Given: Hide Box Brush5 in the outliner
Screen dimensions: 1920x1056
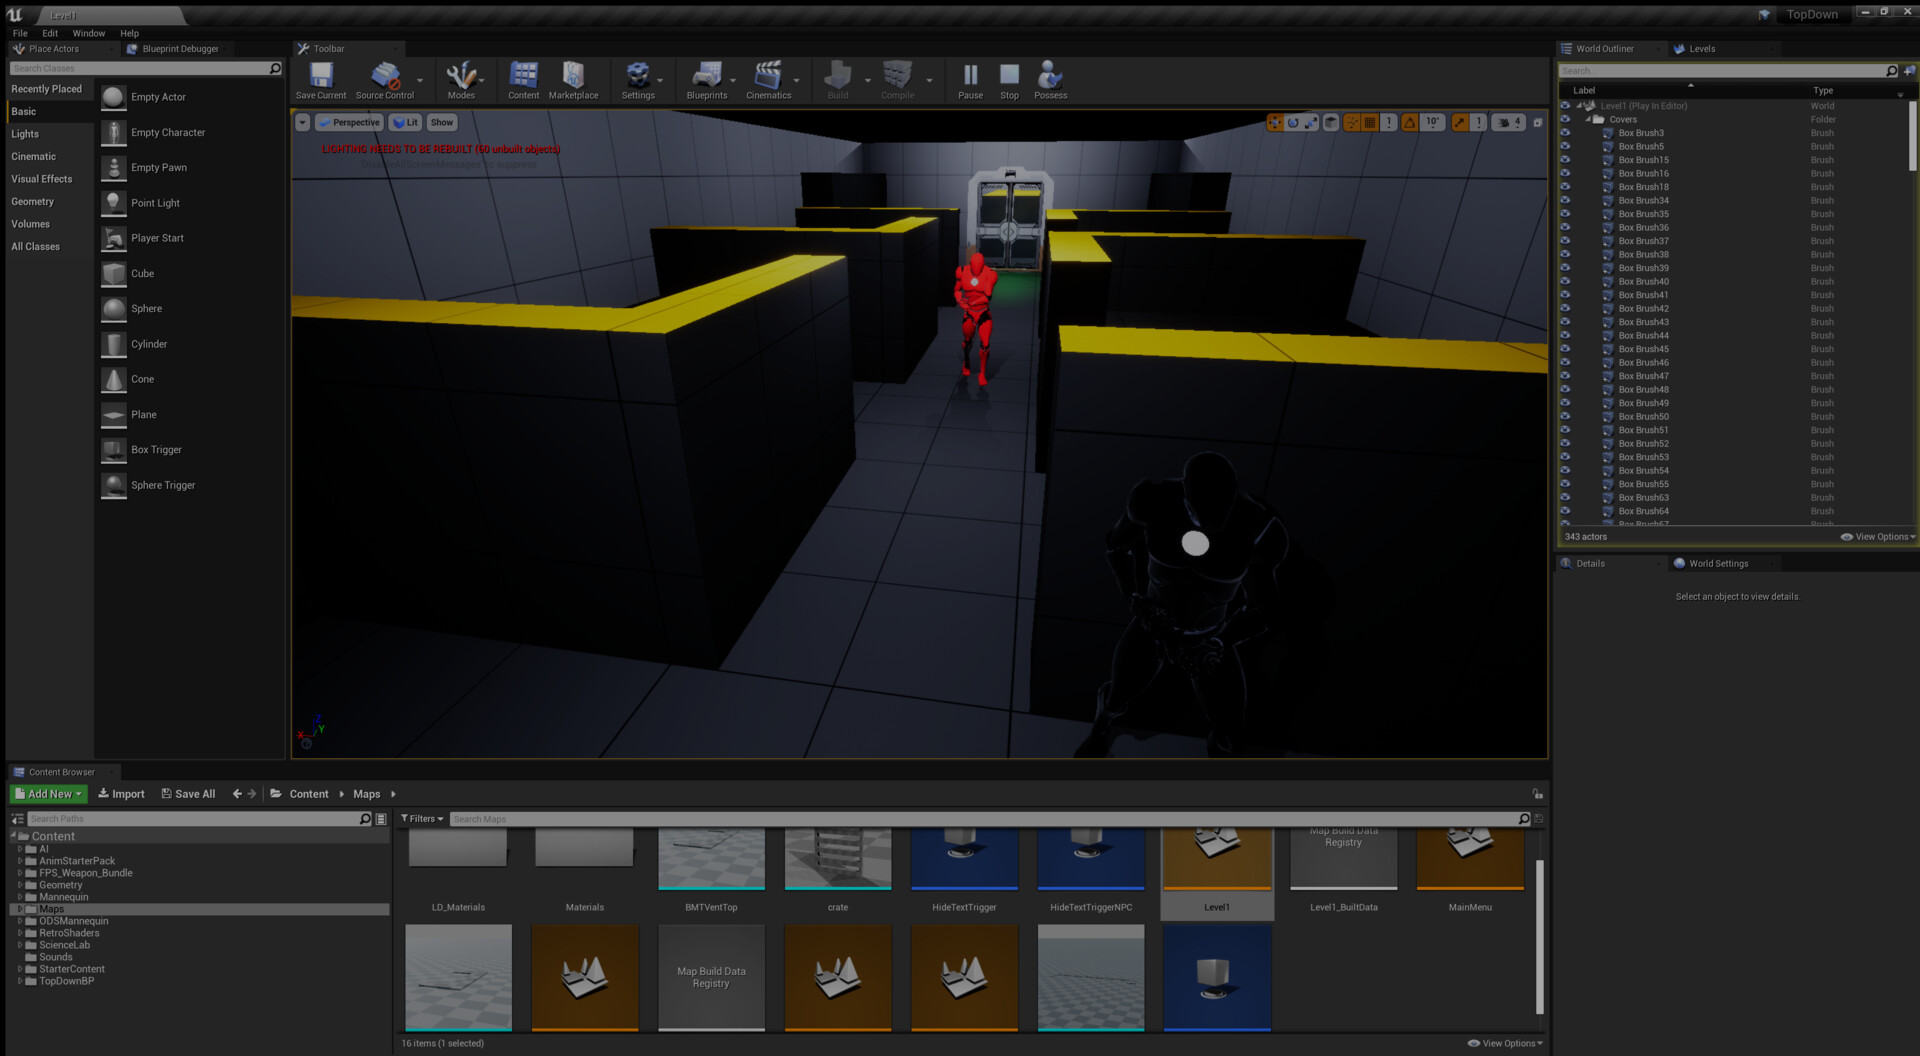Looking at the screenshot, I should pyautogui.click(x=1565, y=146).
